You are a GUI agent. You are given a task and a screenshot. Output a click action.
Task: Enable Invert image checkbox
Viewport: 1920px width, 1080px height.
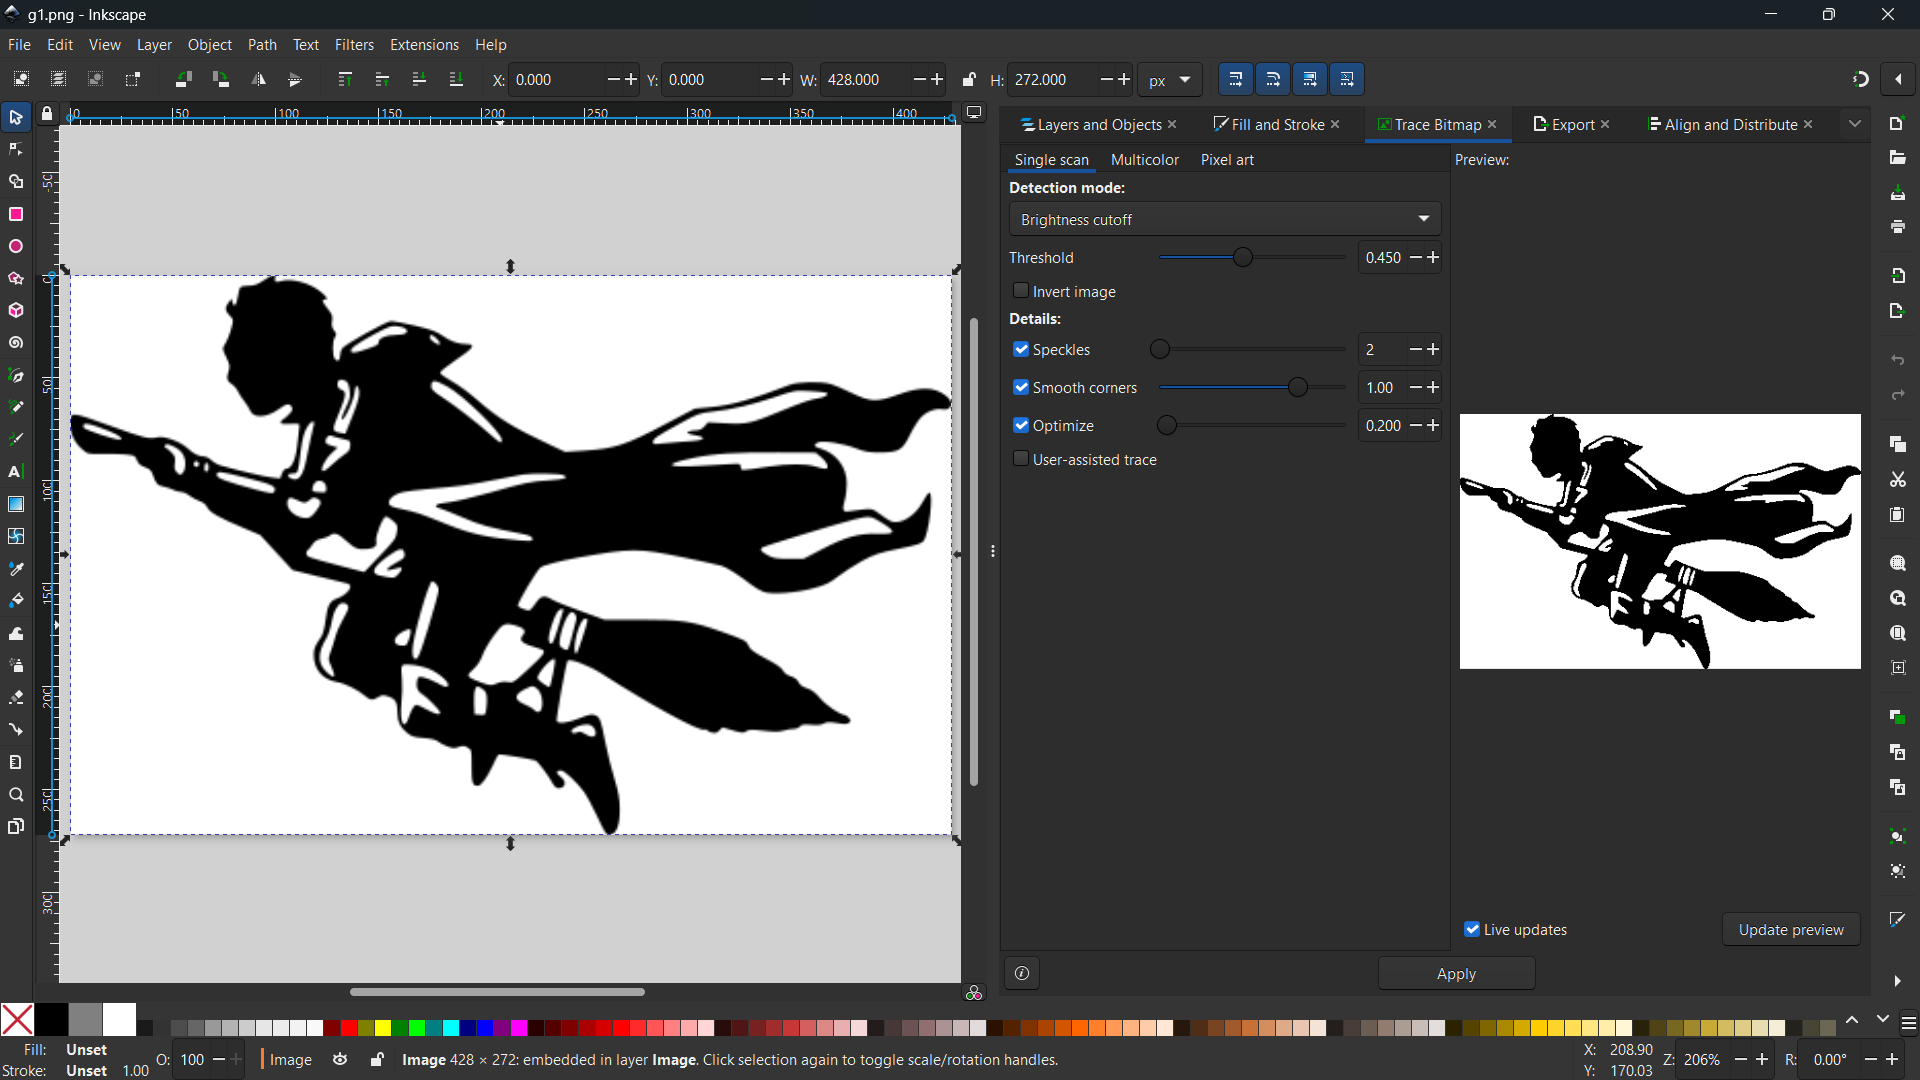[1021, 291]
